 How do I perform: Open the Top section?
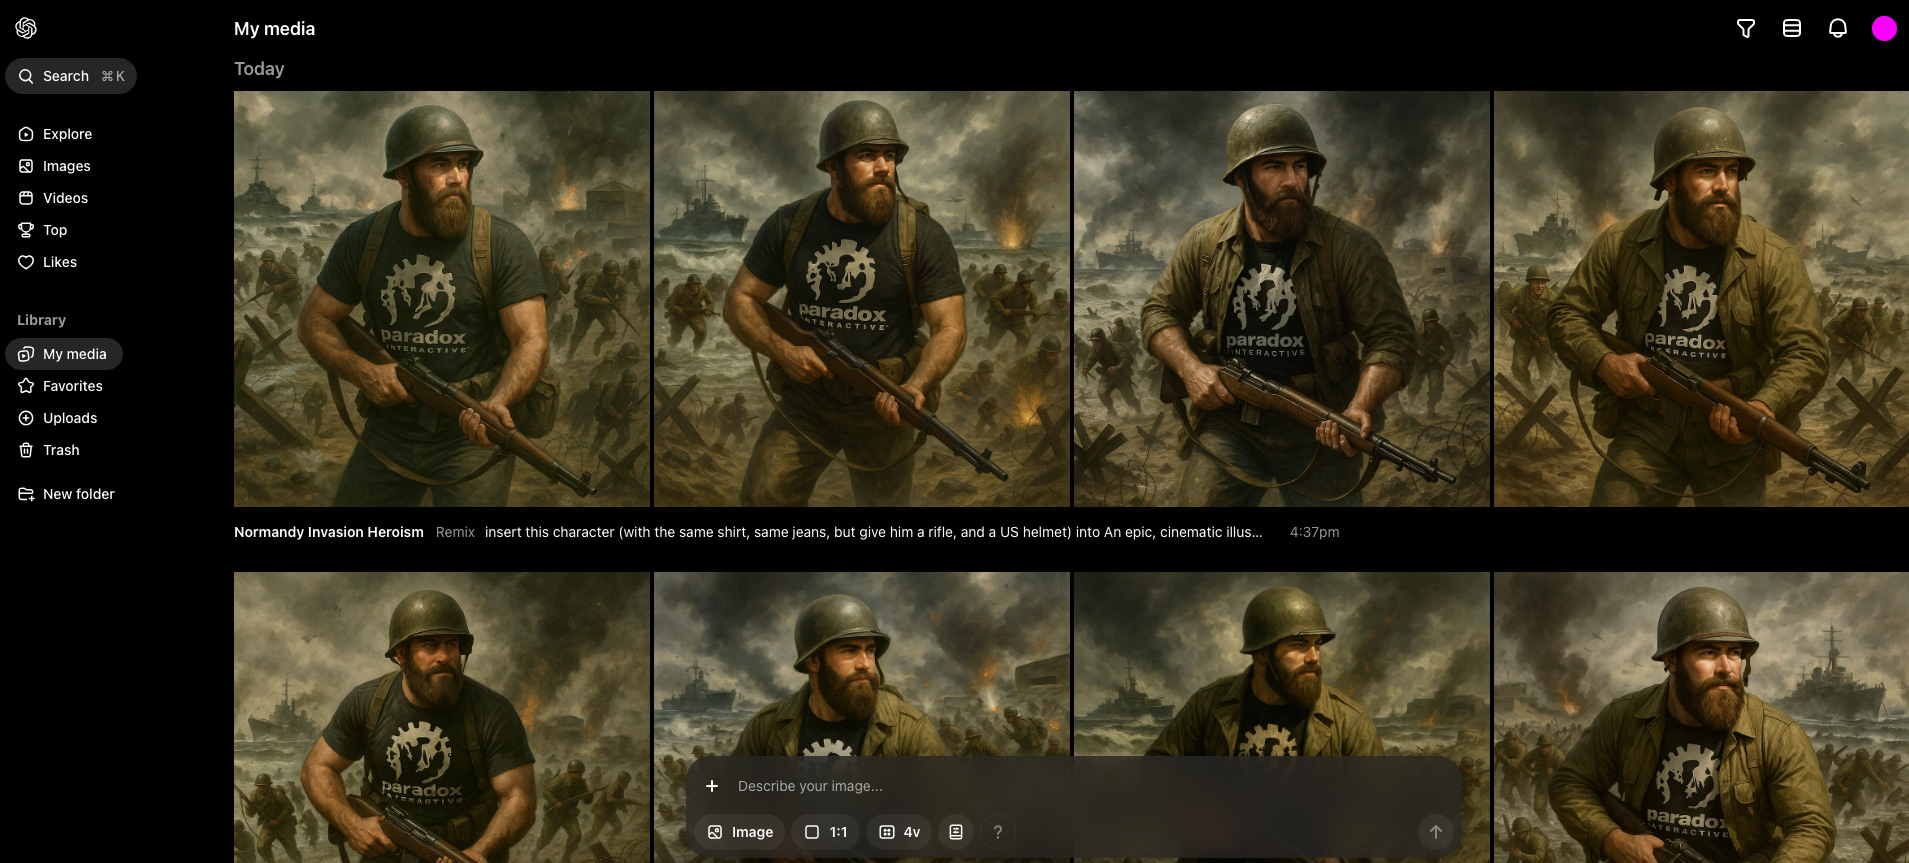(43, 230)
